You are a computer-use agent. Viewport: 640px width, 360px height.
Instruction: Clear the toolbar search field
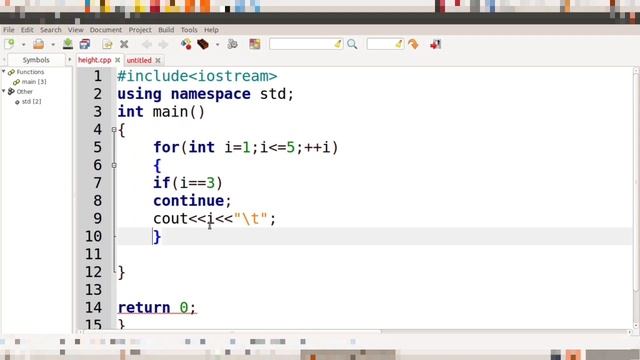338,44
